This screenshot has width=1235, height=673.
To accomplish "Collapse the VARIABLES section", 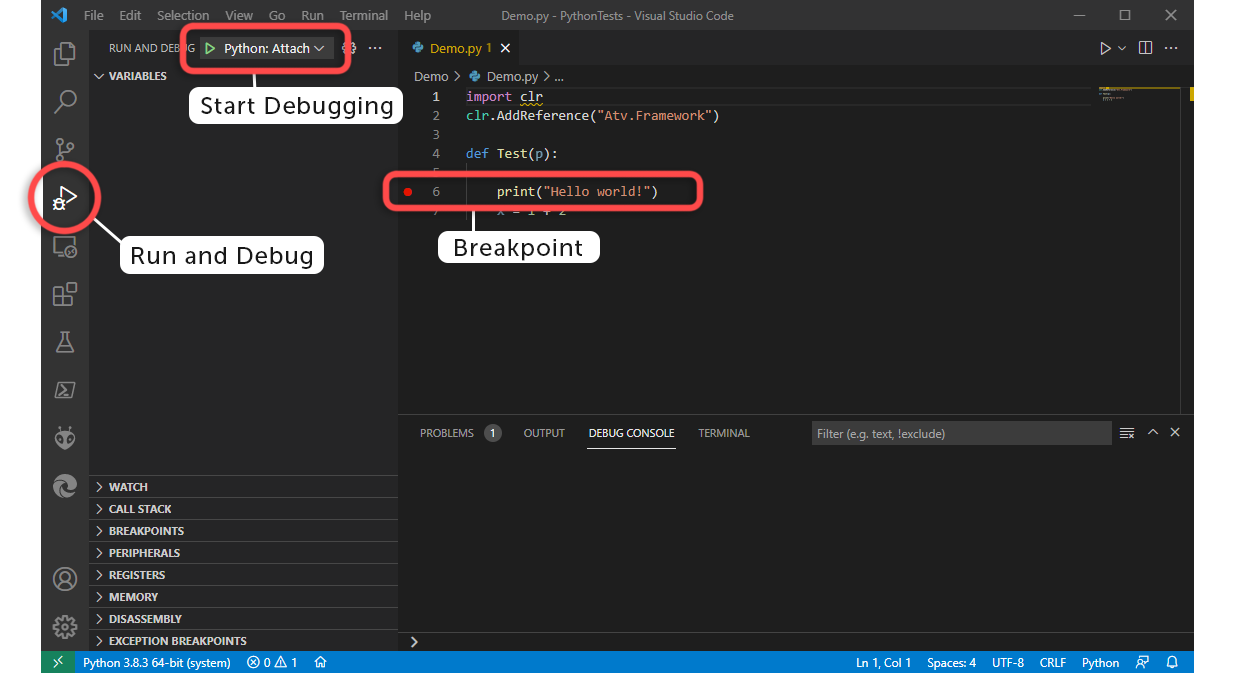I will click(x=243, y=76).
